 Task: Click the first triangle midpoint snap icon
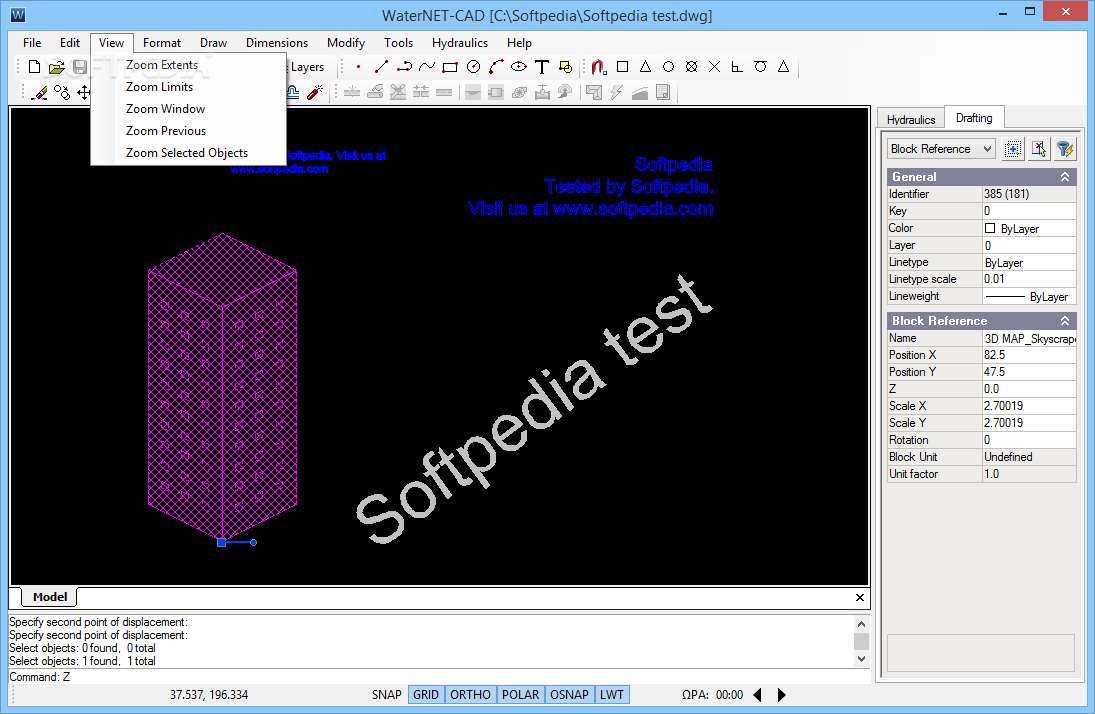point(645,67)
